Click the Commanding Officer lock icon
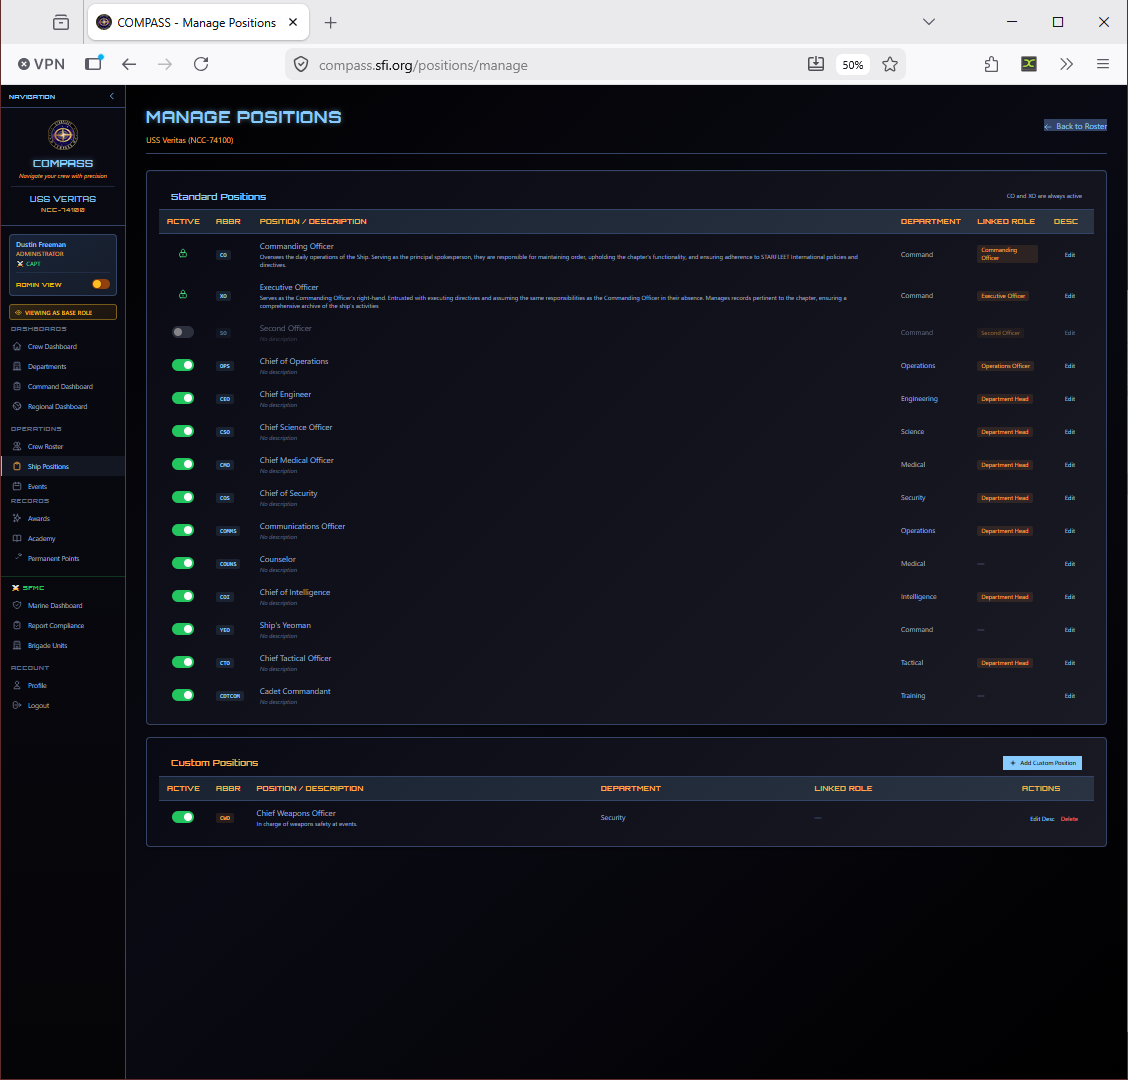 [x=183, y=253]
